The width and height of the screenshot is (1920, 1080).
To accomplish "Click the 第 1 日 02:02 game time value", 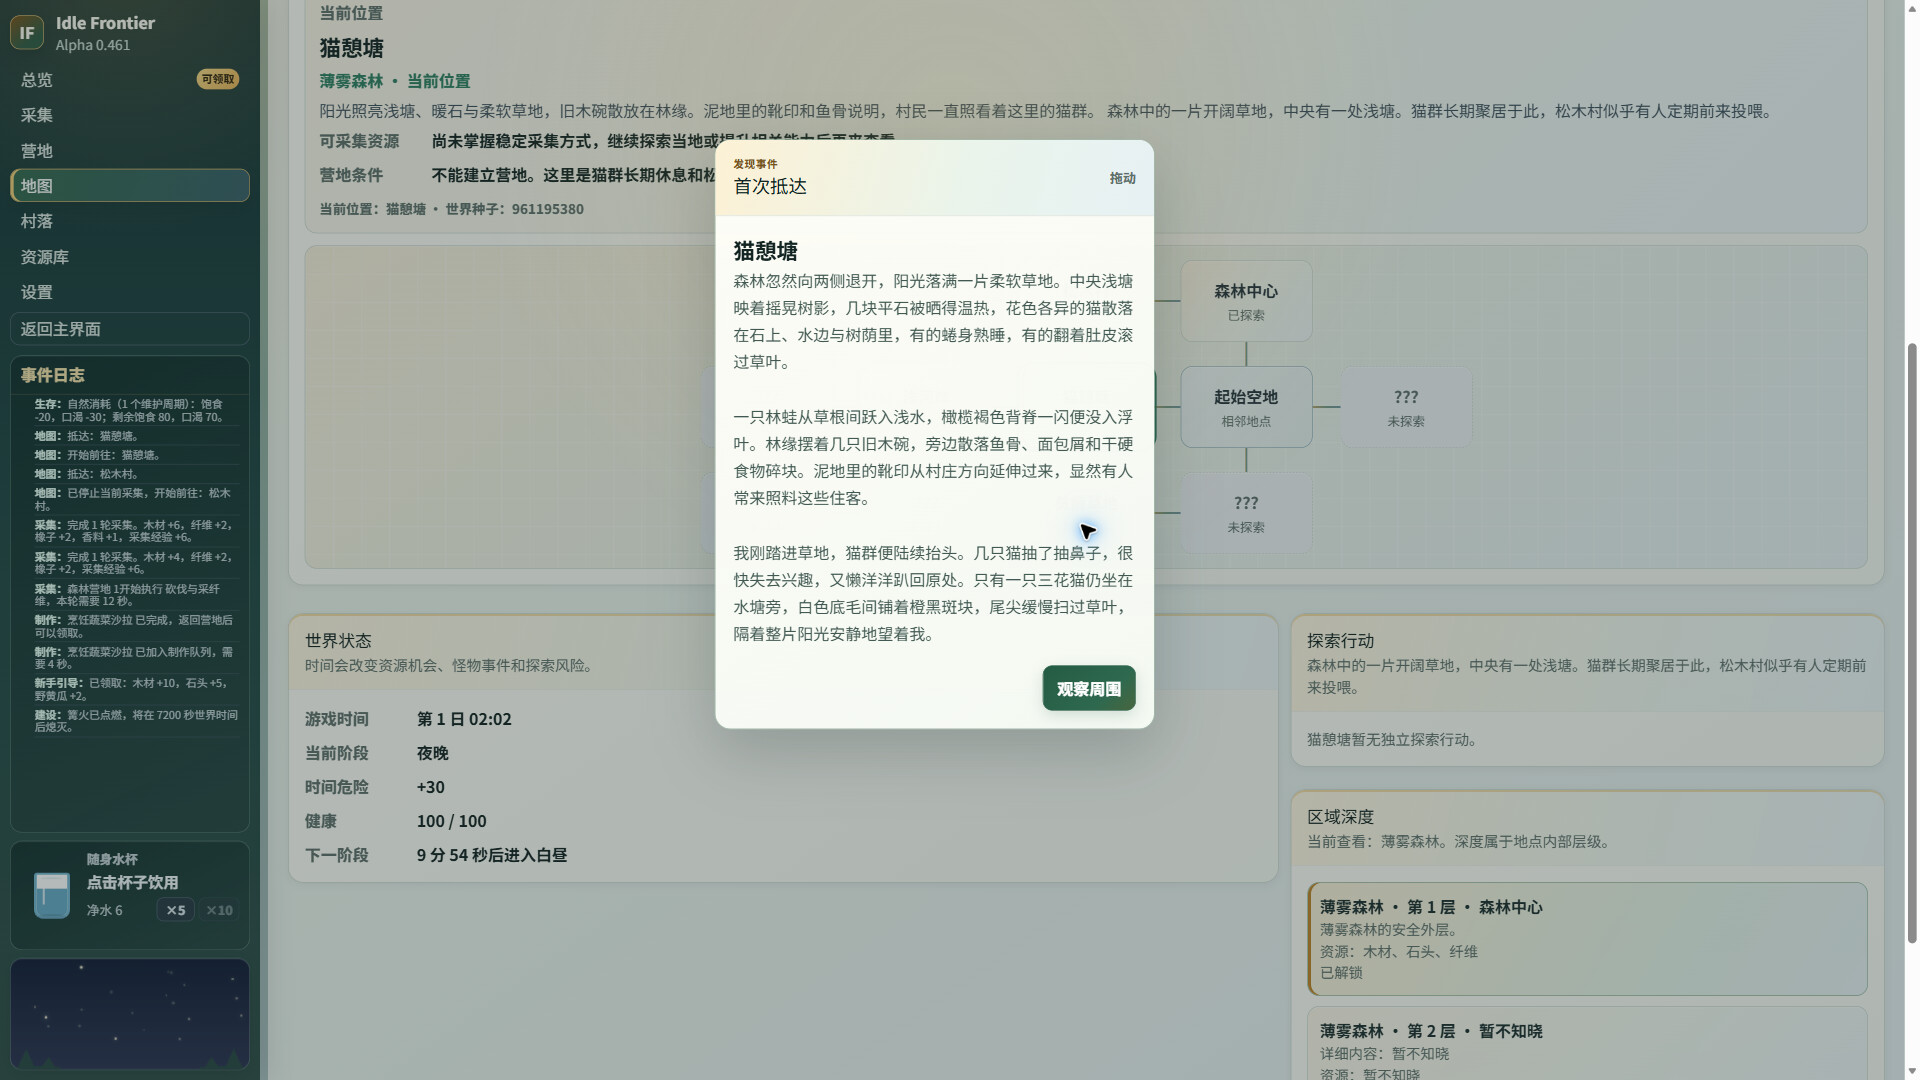I will point(464,719).
